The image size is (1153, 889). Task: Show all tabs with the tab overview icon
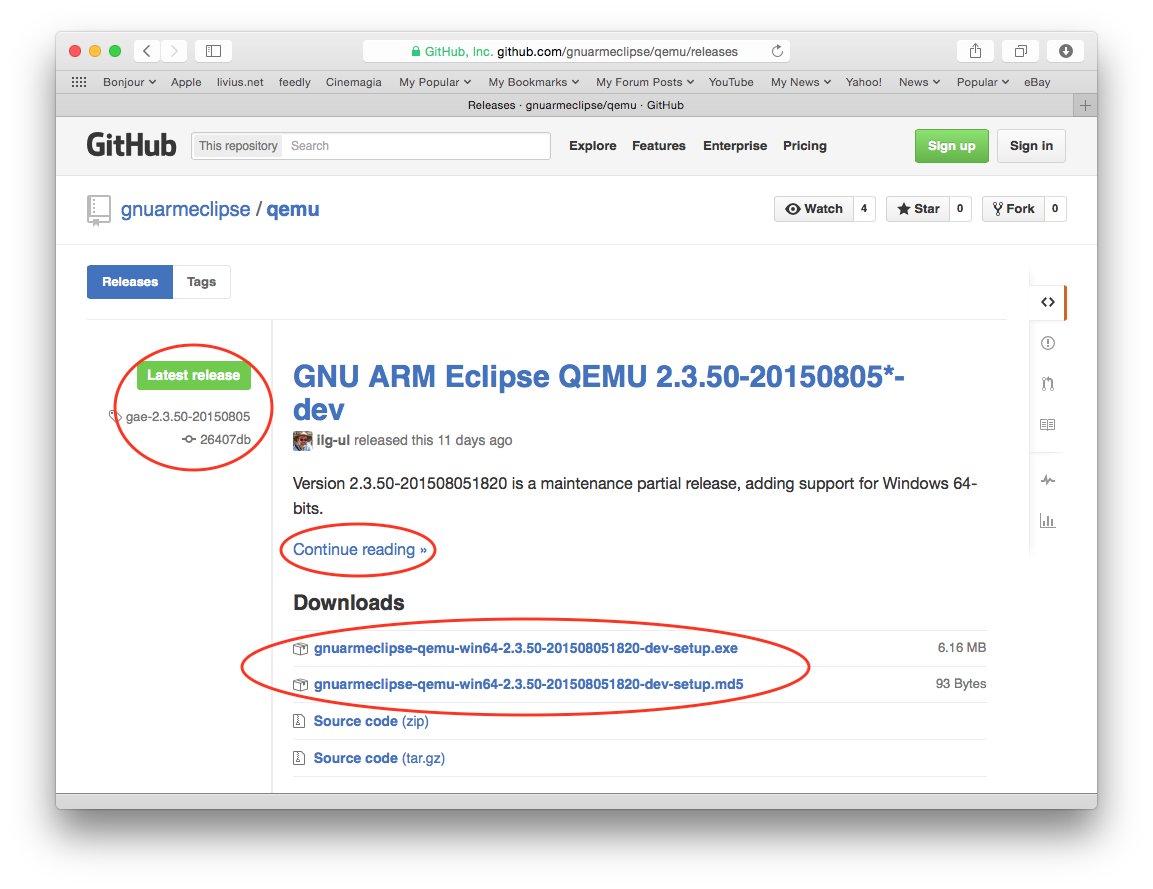point(1021,51)
